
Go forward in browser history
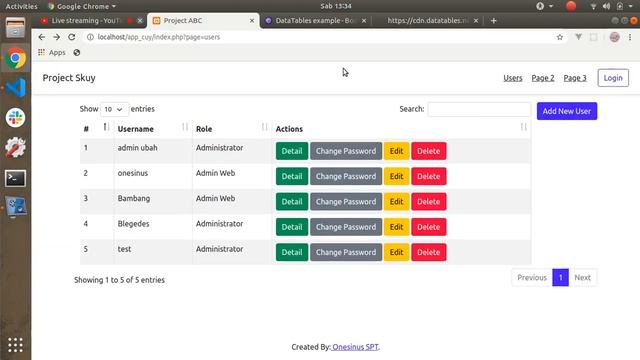(x=56, y=37)
